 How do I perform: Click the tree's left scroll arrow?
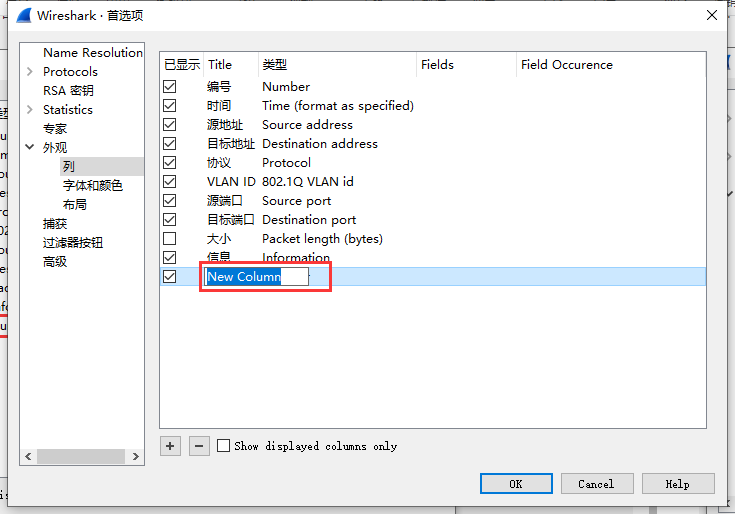(28, 456)
